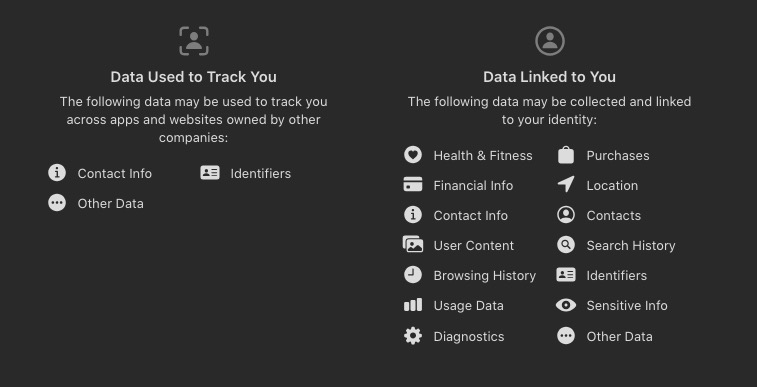
Task: Click the User Content photos icon
Action: tap(413, 244)
